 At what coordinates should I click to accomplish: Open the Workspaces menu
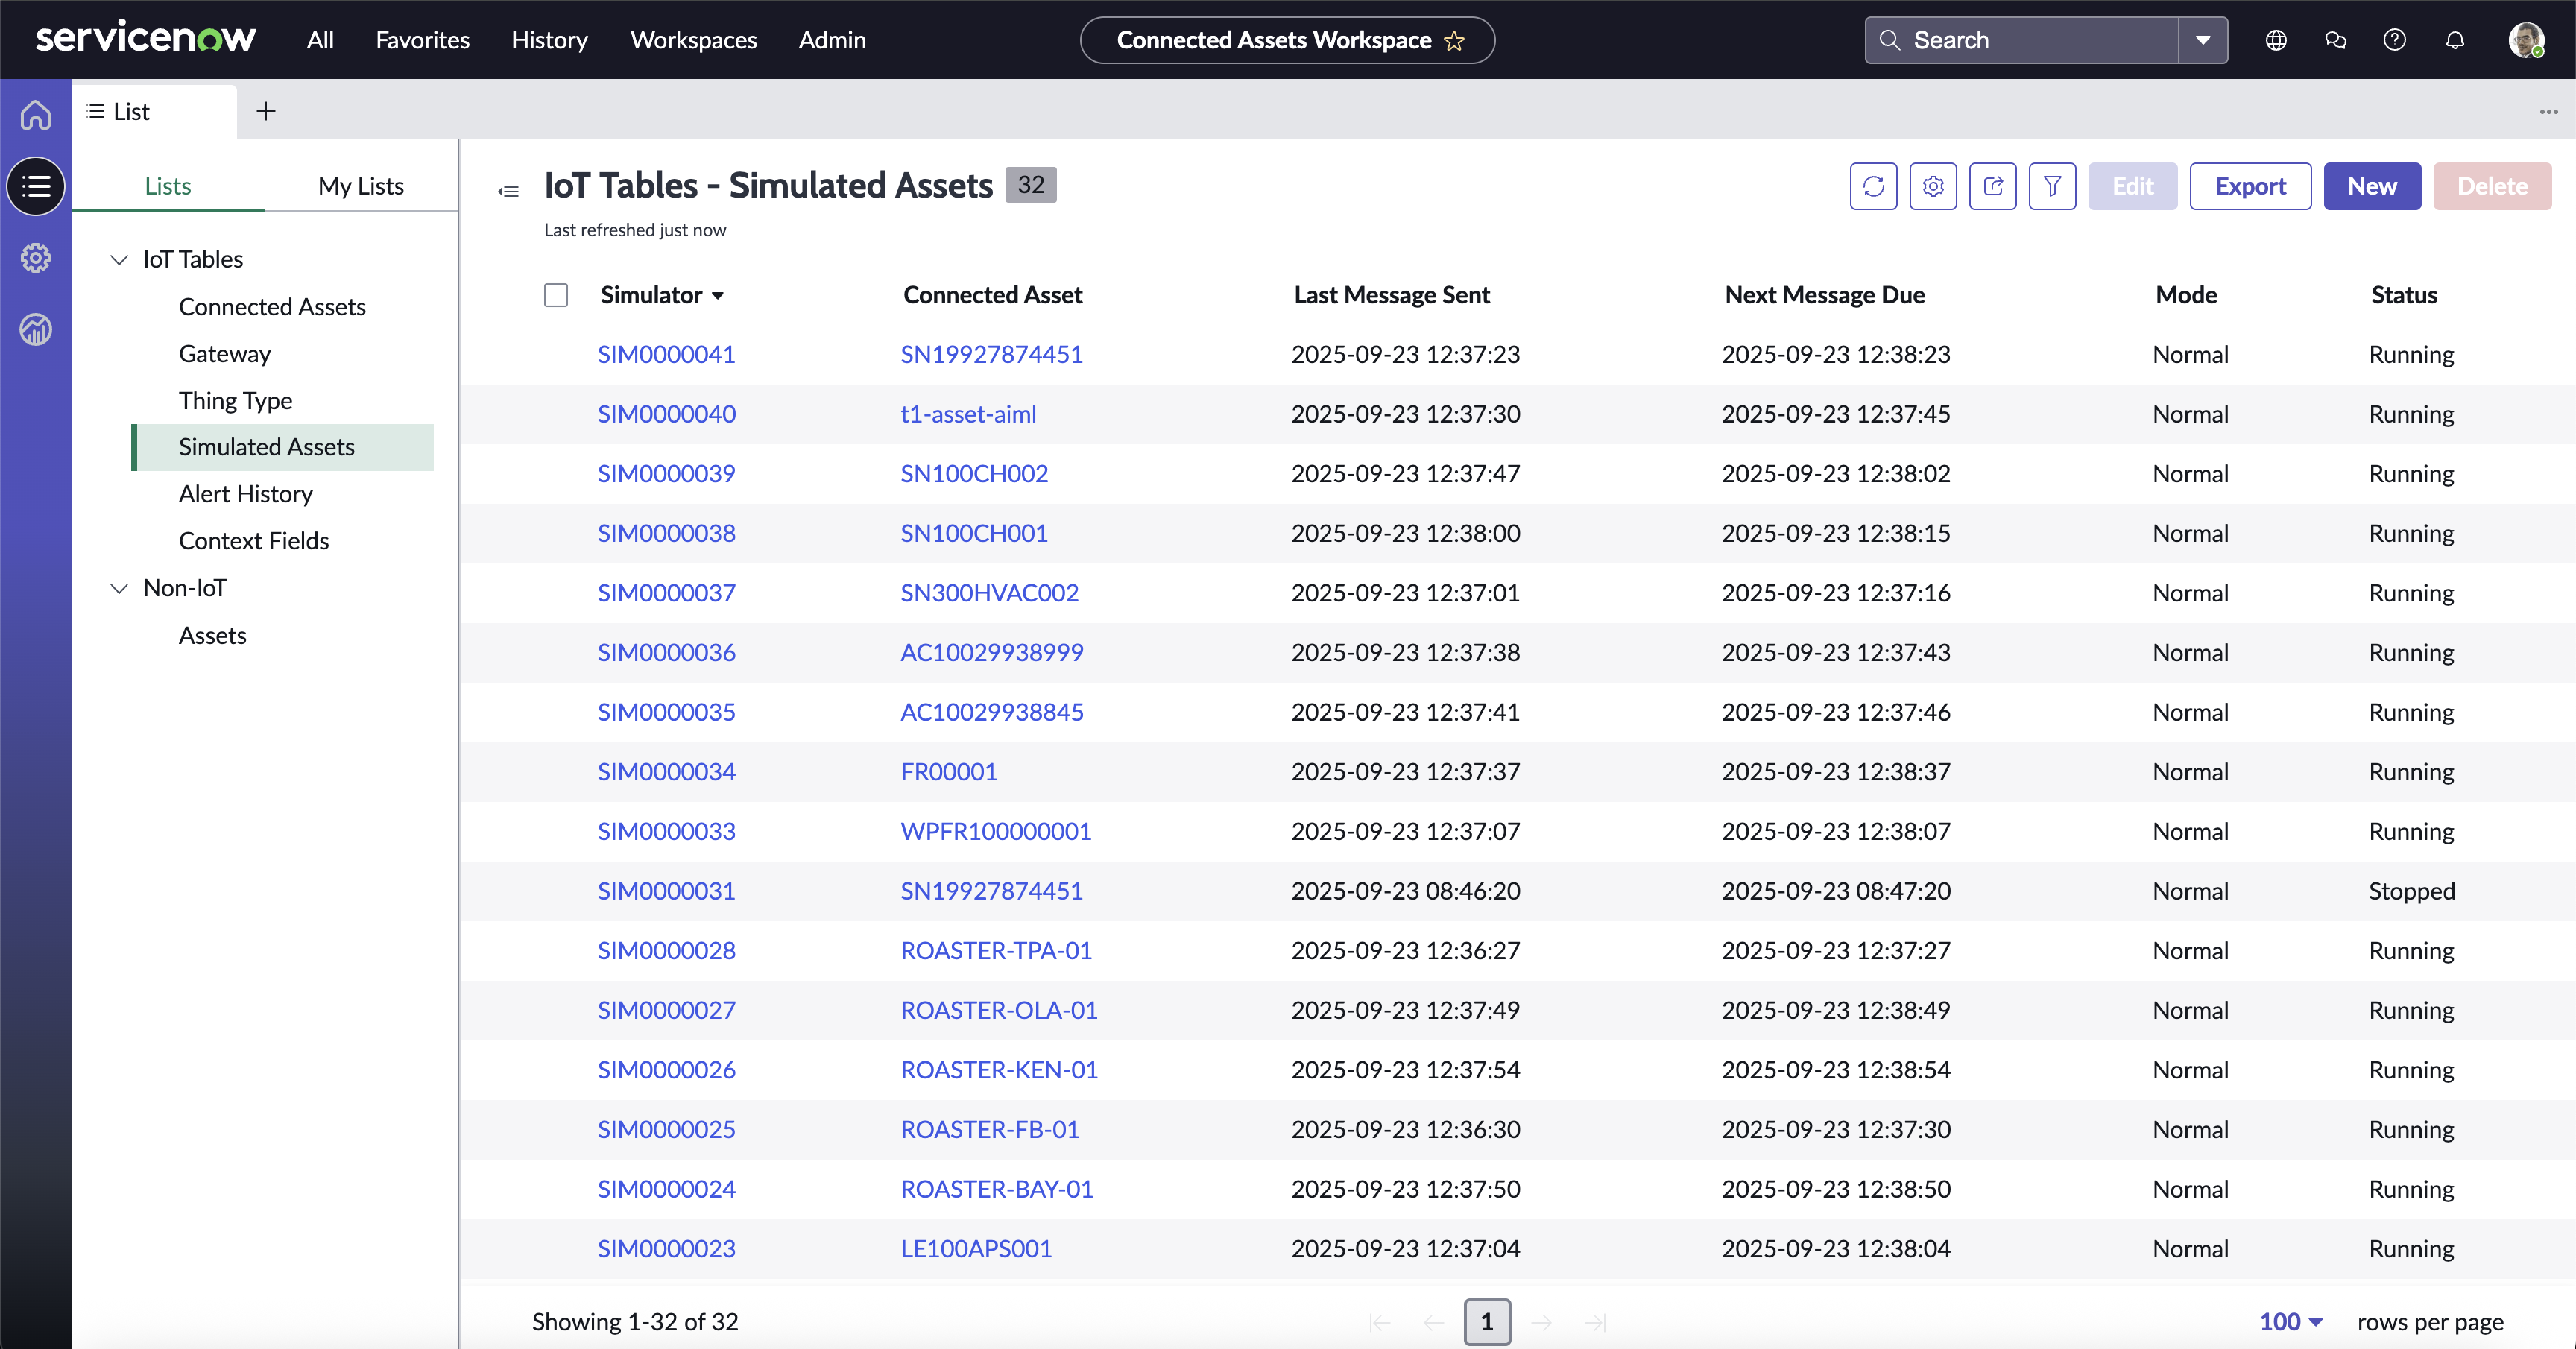coord(693,40)
